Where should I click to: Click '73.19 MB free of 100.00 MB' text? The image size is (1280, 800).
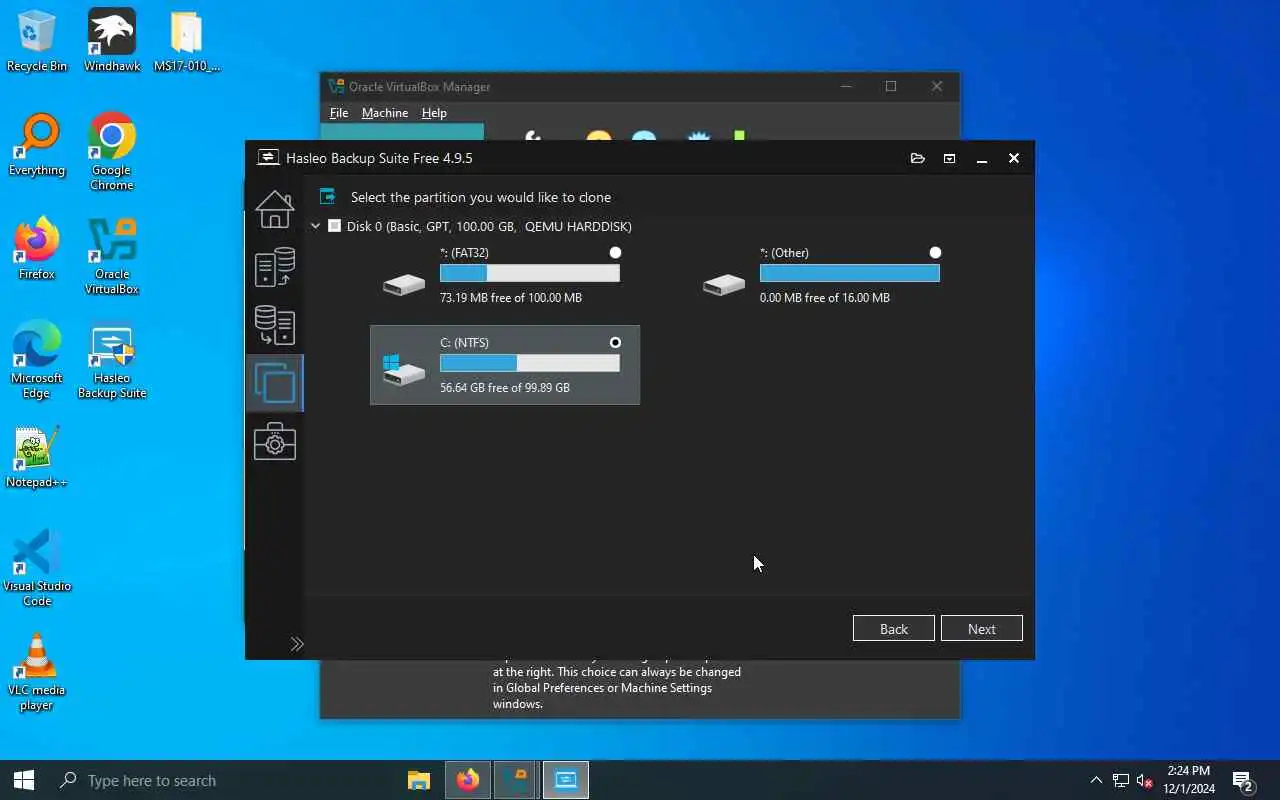pyautogui.click(x=511, y=298)
